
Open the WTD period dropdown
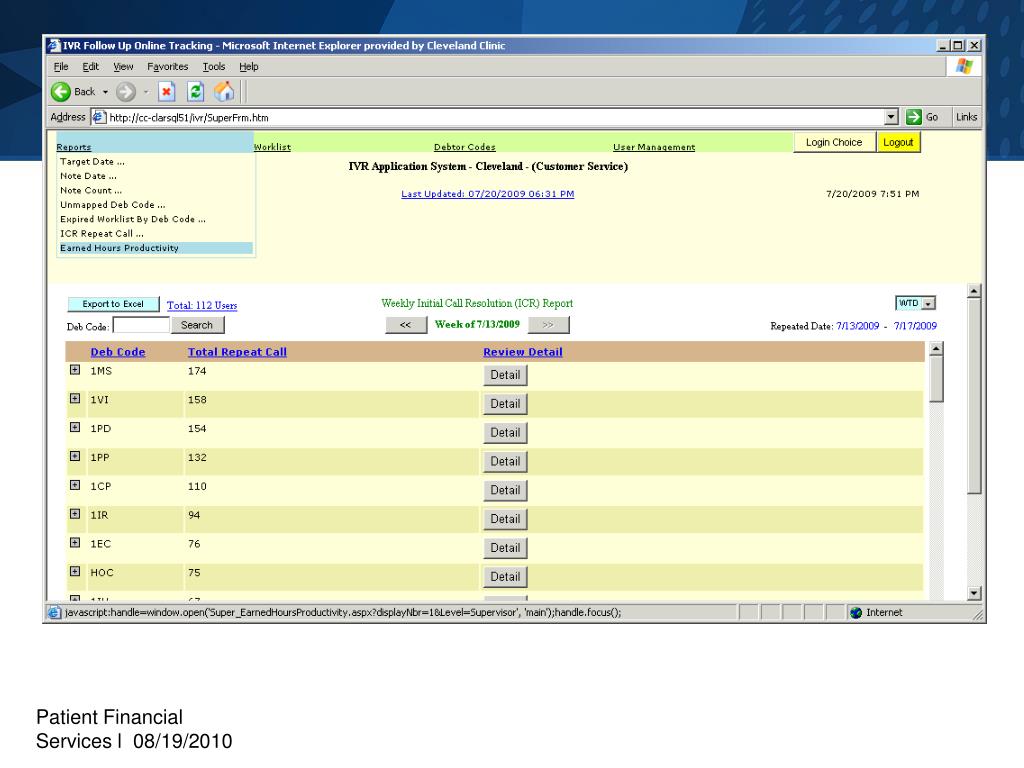click(928, 303)
